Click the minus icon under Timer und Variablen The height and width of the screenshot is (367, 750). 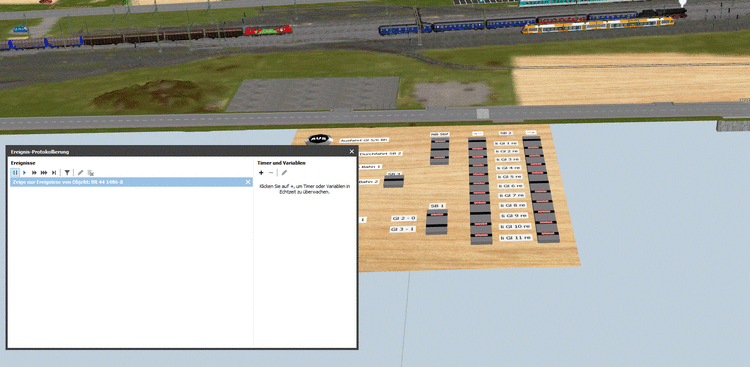(x=271, y=172)
